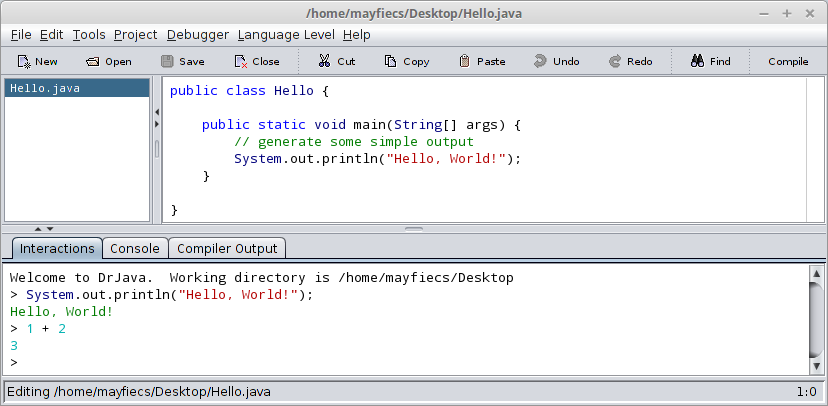Viewport: 828px width, 406px height.
Task: Click System.out.println command in interactions history
Action: (x=170, y=295)
